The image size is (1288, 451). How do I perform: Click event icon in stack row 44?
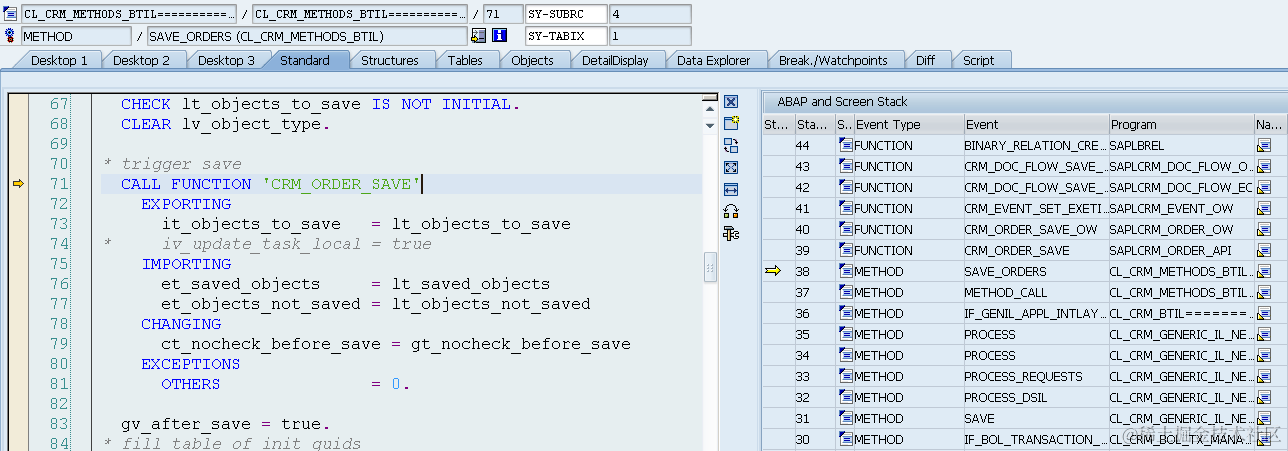[x=845, y=145]
